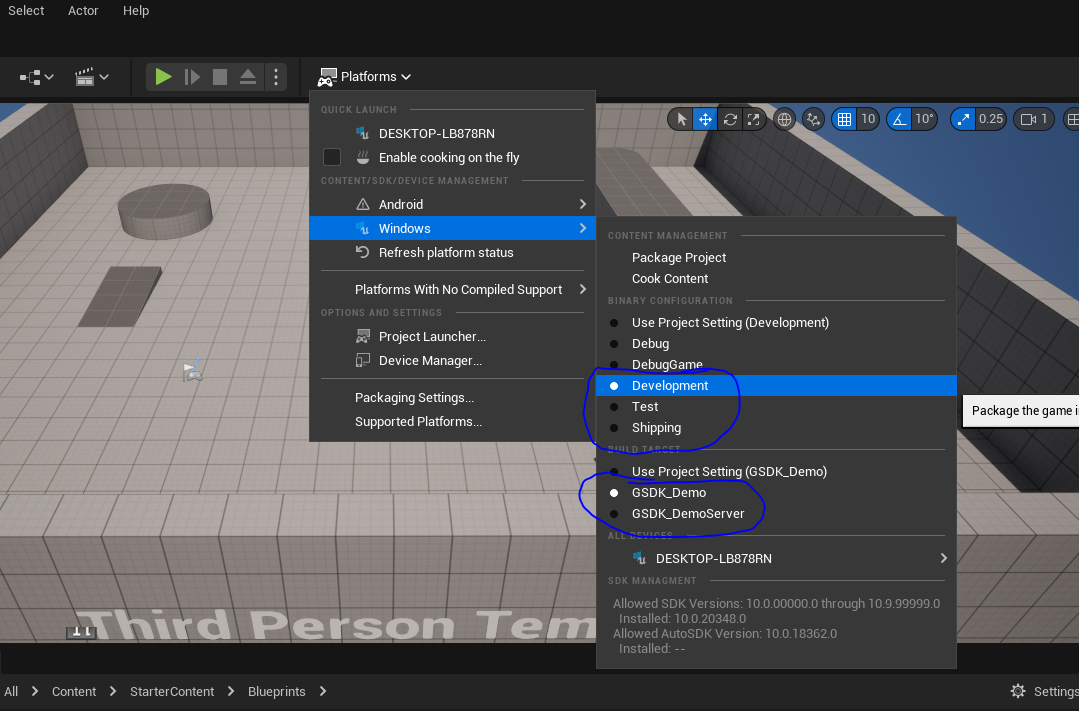The image size is (1079, 711).
Task: Click Blueprints breadcrumb folder
Action: (277, 692)
